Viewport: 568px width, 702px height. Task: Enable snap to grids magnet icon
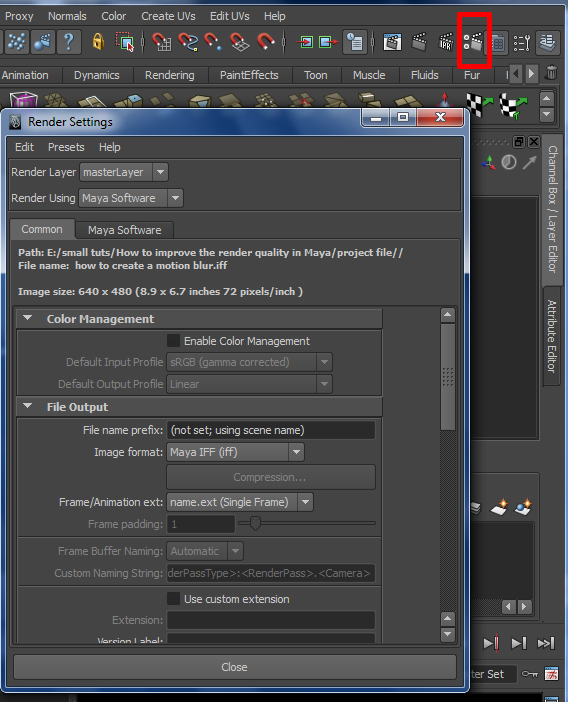[162, 43]
